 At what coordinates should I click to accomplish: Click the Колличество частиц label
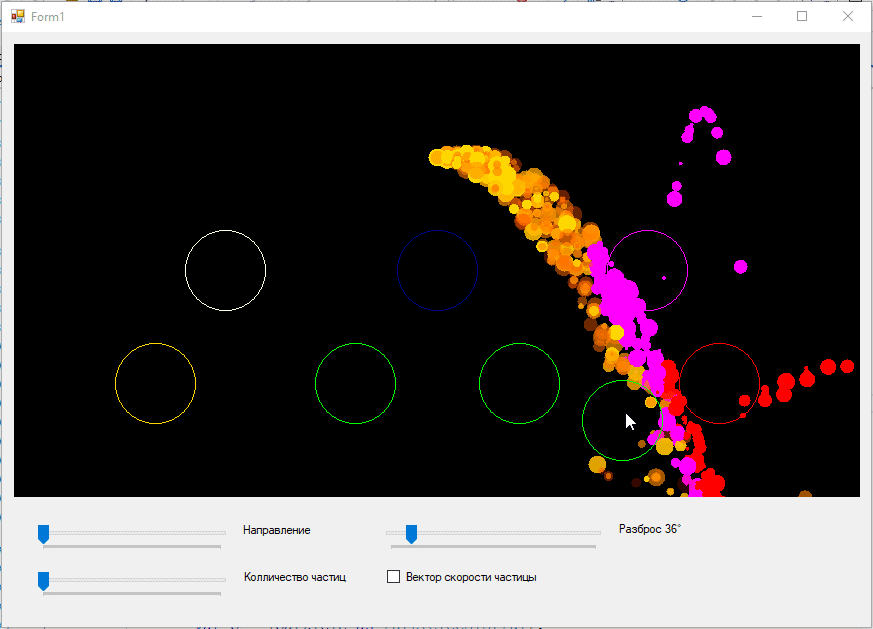(x=295, y=577)
